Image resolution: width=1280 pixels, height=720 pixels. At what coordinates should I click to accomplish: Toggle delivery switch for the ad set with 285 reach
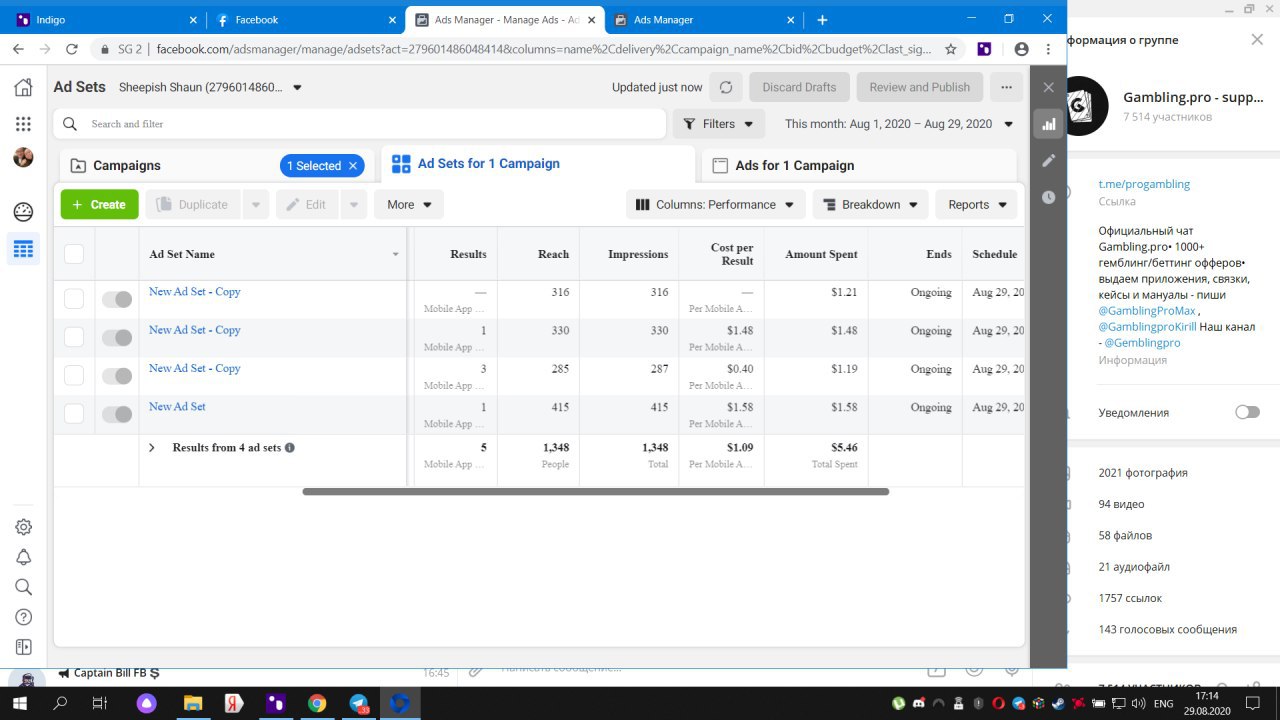117,376
